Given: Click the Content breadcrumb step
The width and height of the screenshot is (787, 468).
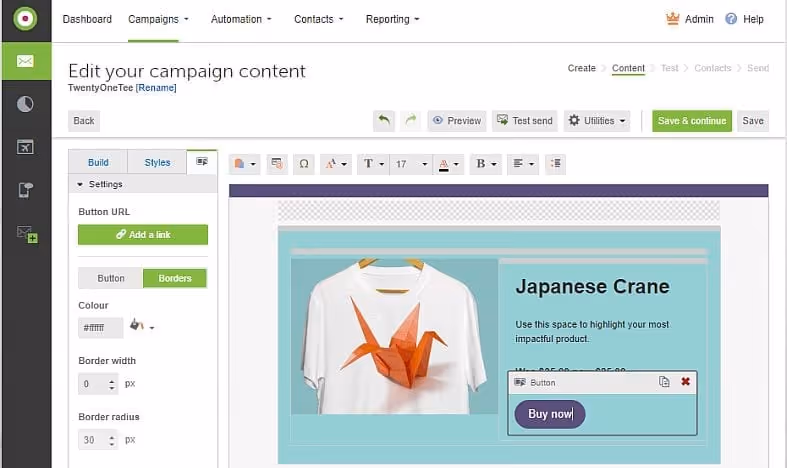Looking at the screenshot, I should click(x=628, y=68).
